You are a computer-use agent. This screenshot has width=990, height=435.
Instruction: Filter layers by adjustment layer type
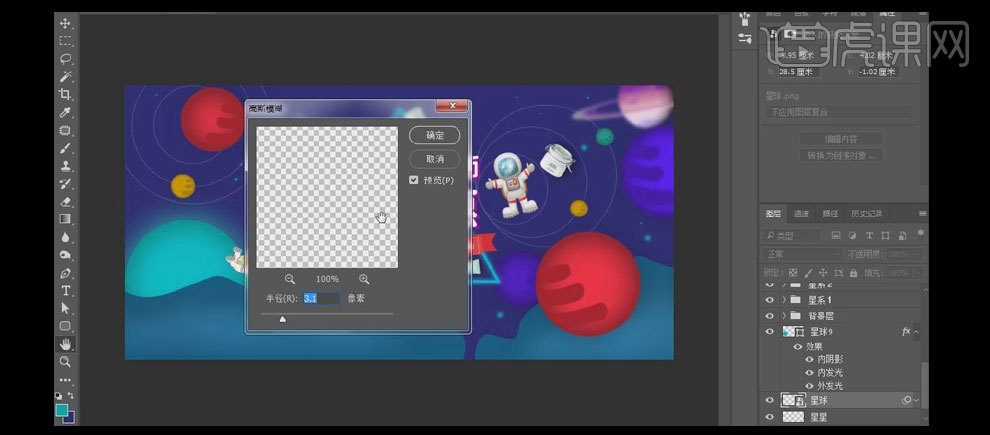click(852, 235)
